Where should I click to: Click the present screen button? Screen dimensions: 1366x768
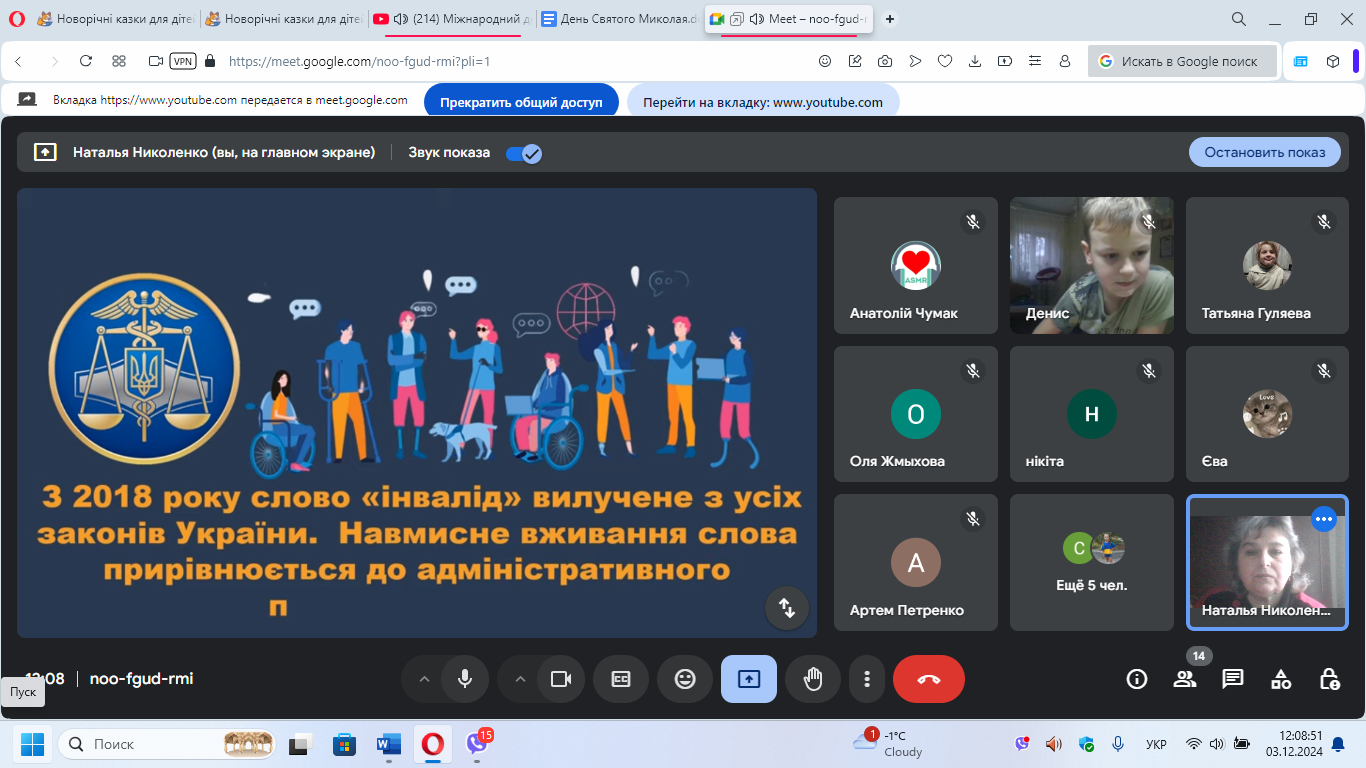[749, 679]
